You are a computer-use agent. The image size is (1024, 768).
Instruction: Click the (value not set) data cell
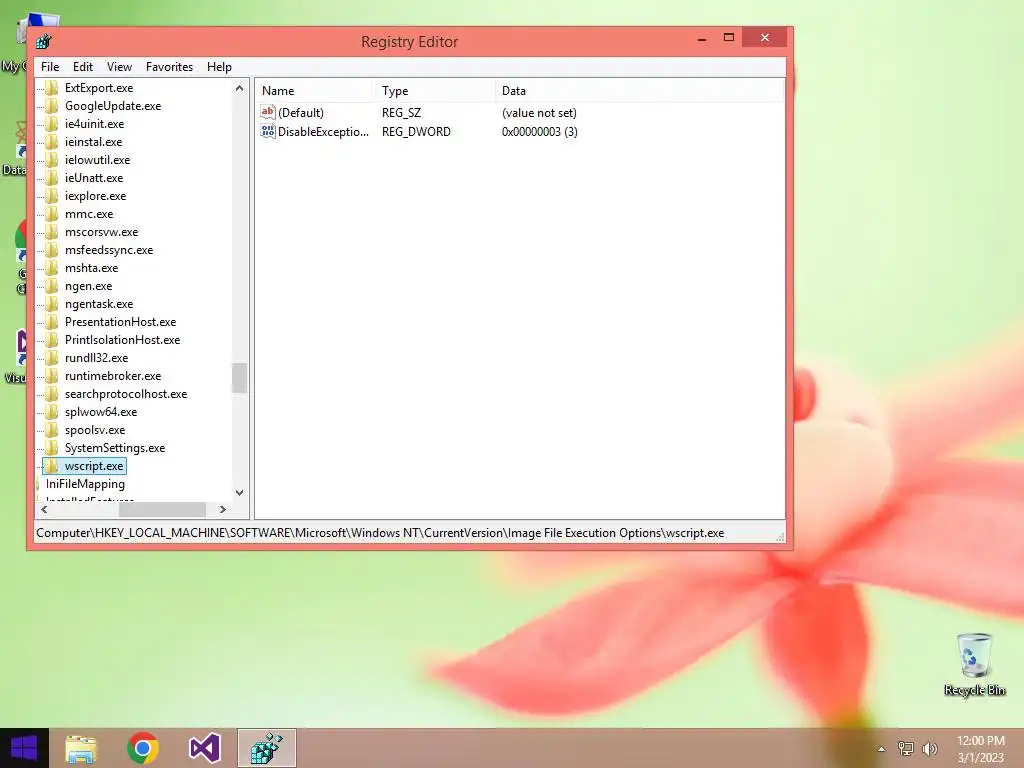(539, 112)
